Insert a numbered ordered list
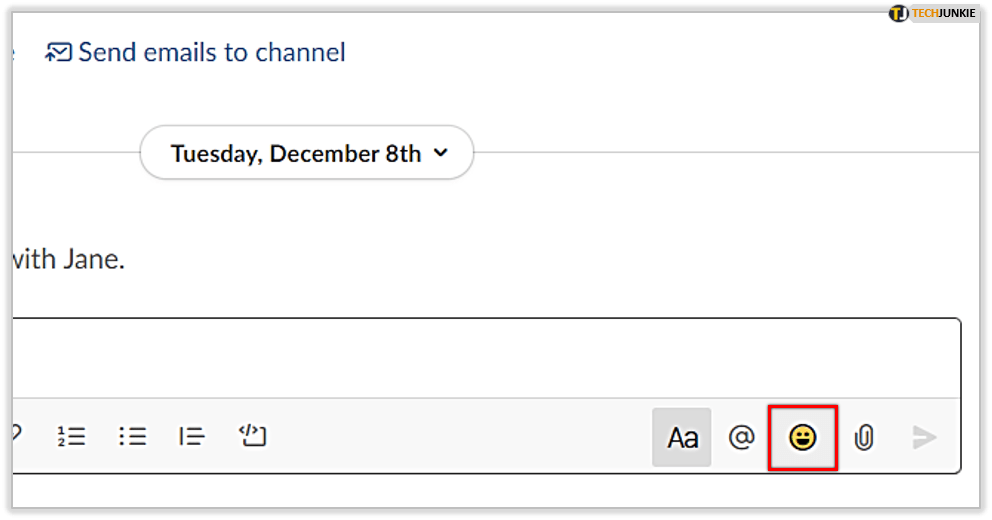The width and height of the screenshot is (992, 520). pyautogui.click(x=71, y=436)
